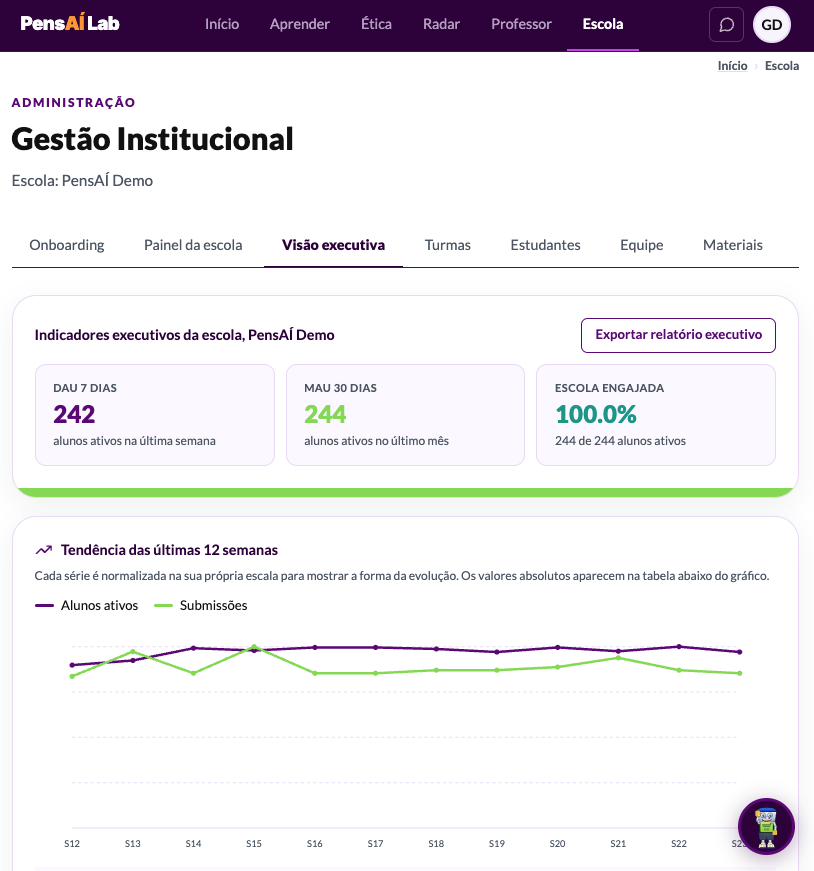Click the S18 week label on chart axis
Screen dimensions: 814x871
click(x=436, y=843)
